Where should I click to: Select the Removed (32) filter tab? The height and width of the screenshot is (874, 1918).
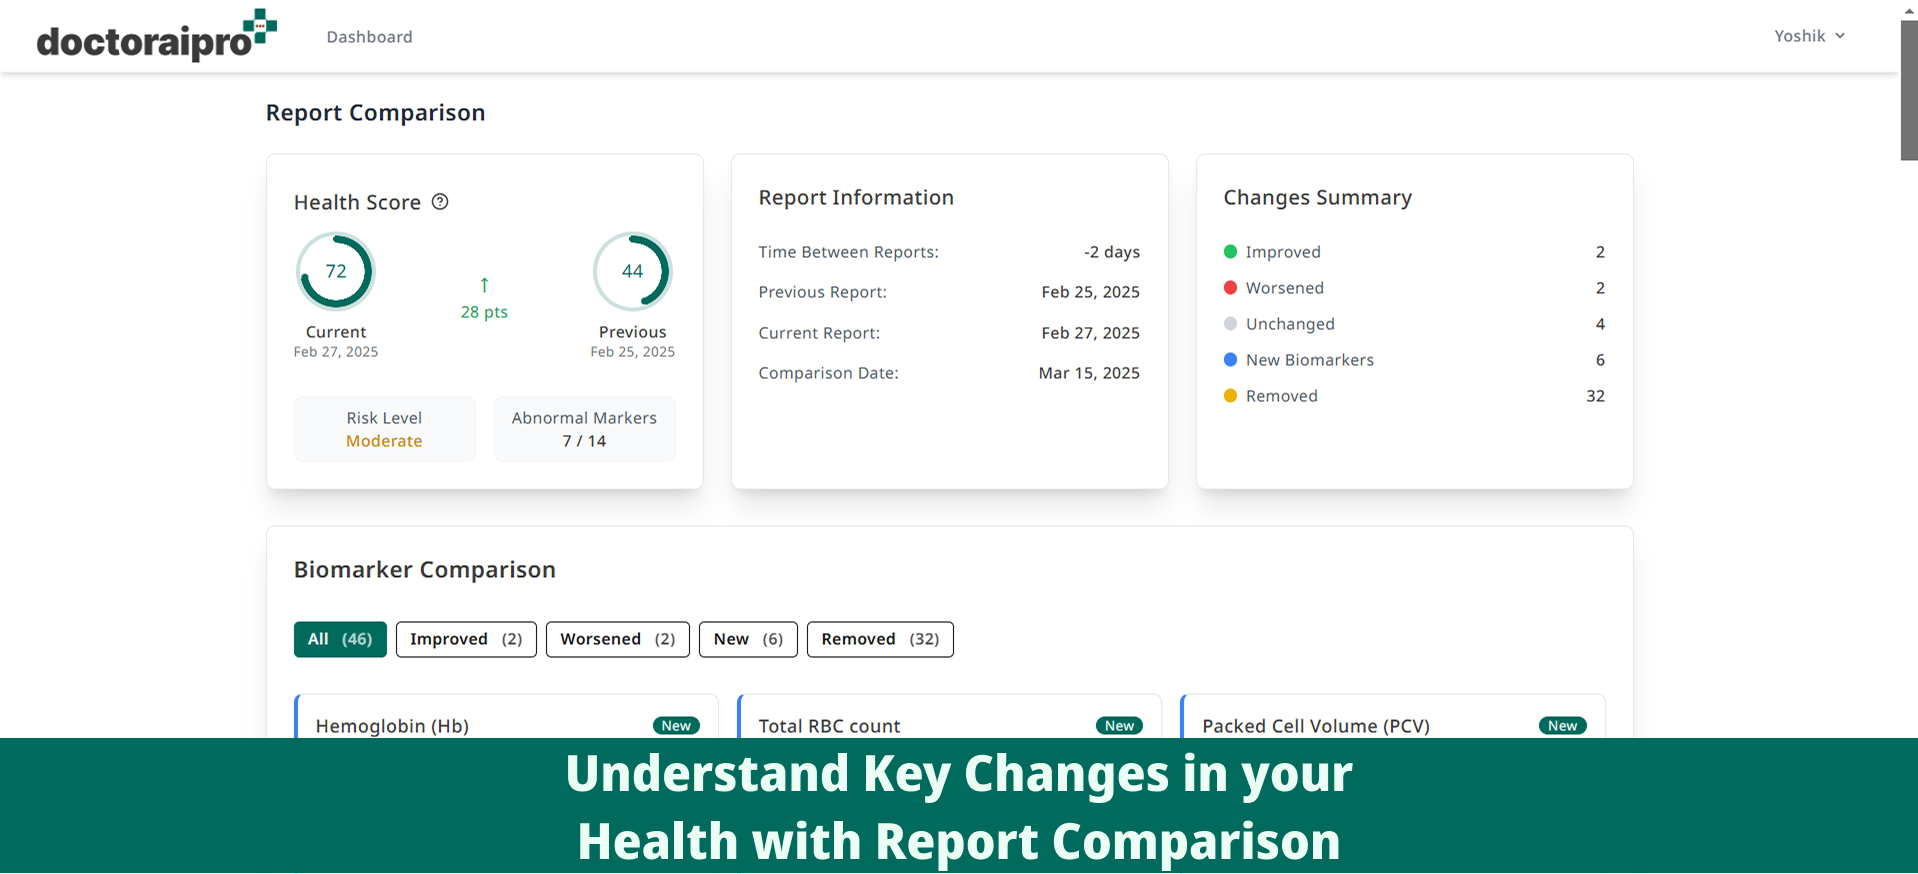point(880,639)
